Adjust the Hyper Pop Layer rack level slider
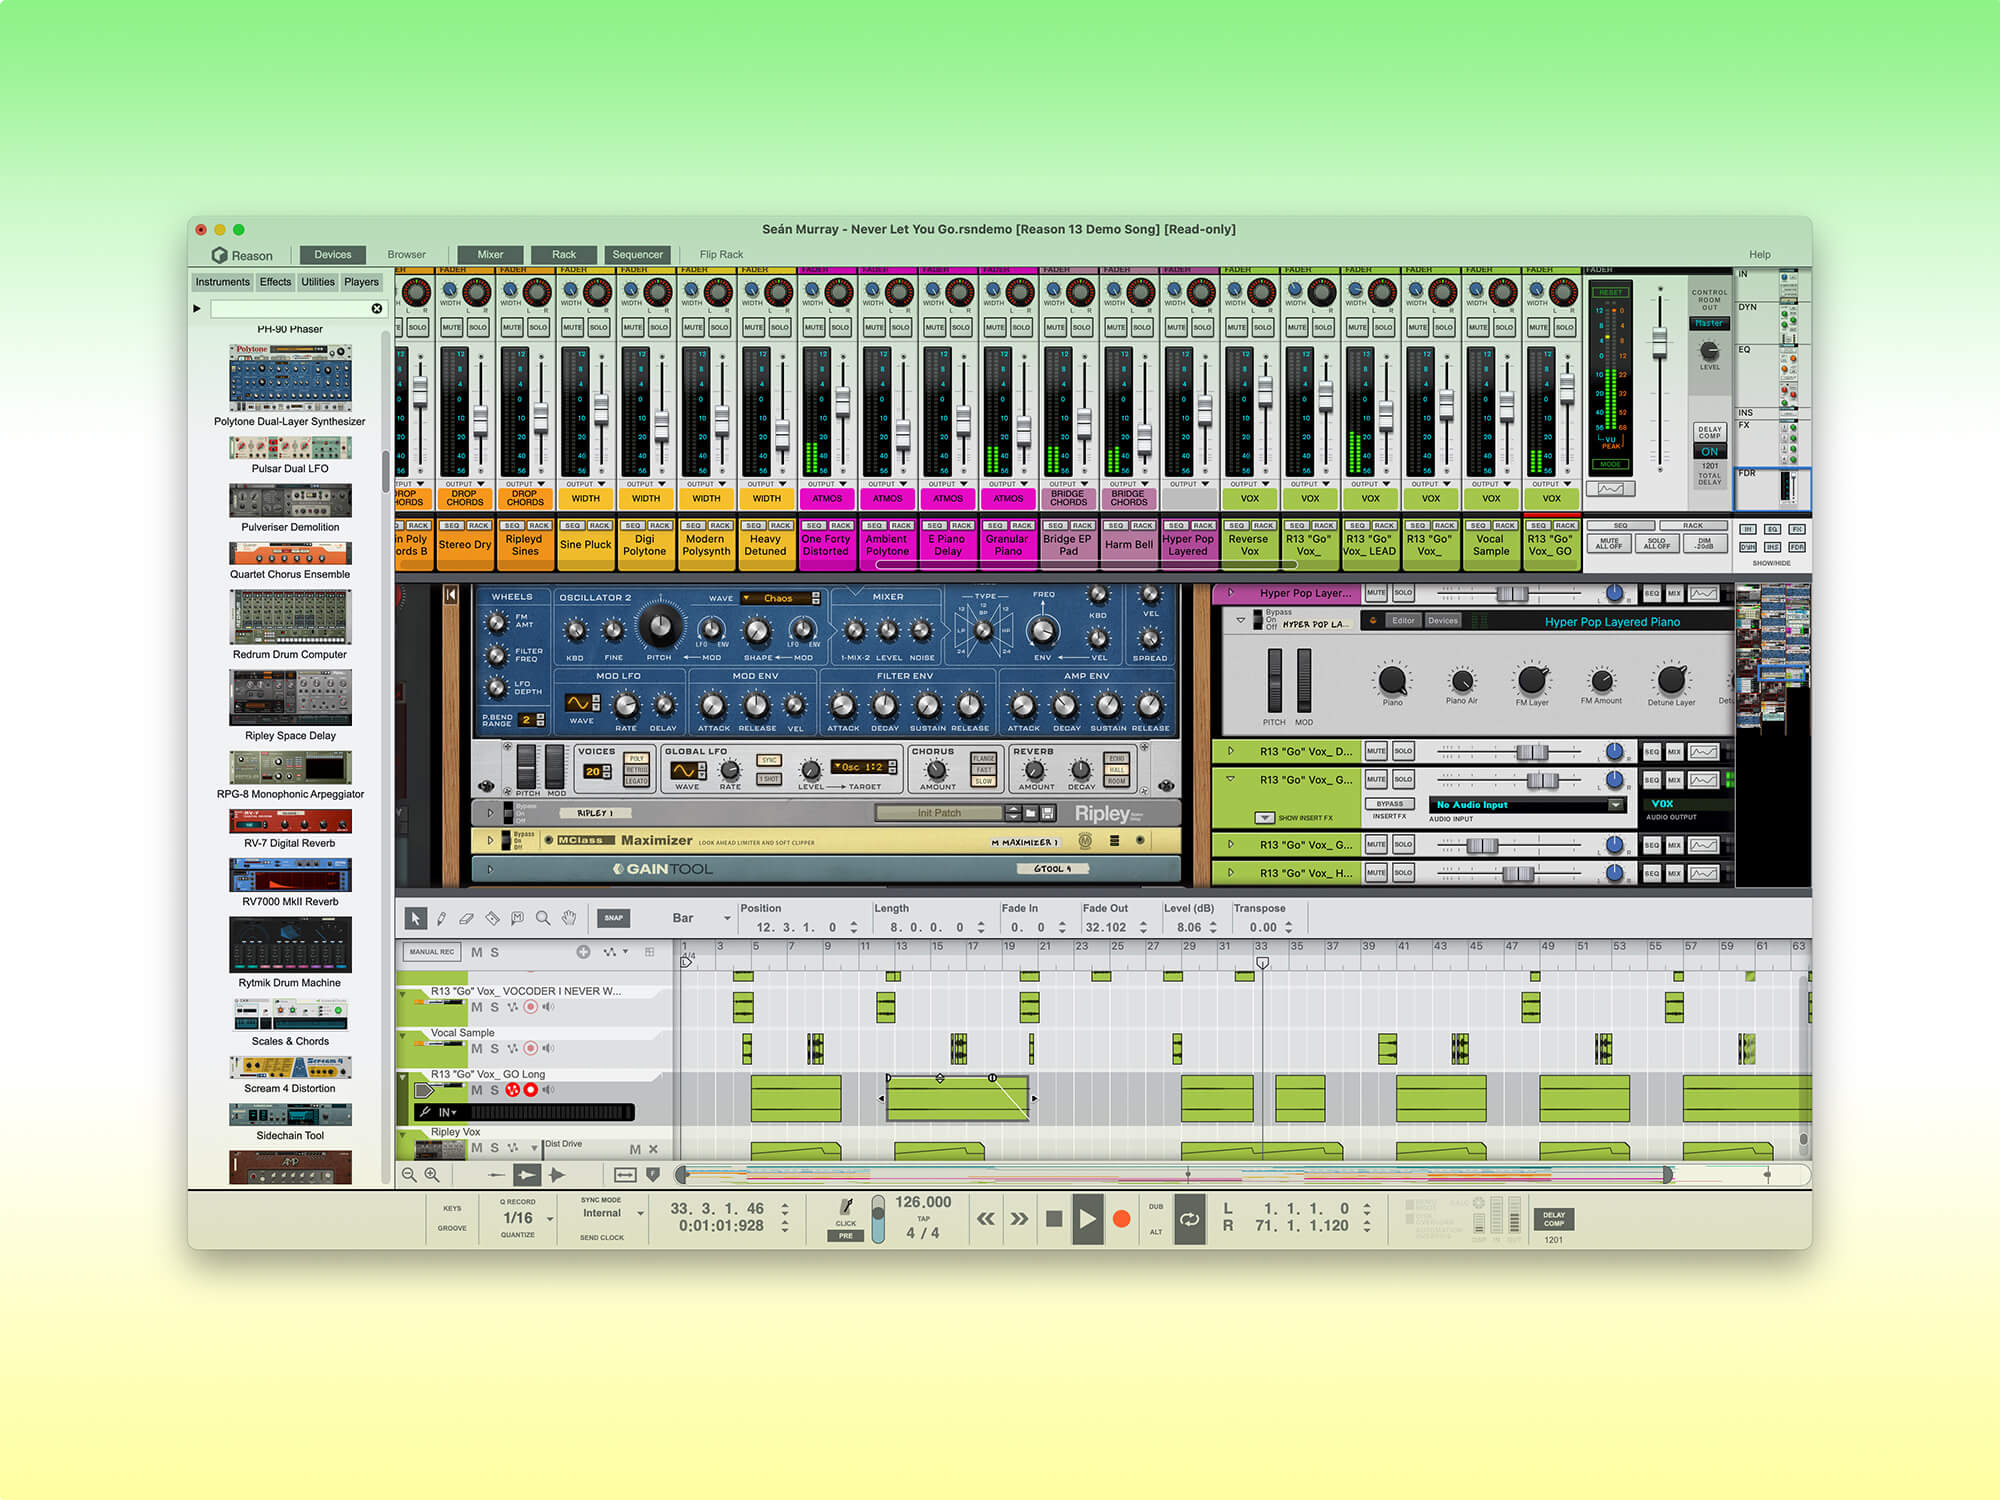Viewport: 2000px width, 1500px height. click(1510, 594)
